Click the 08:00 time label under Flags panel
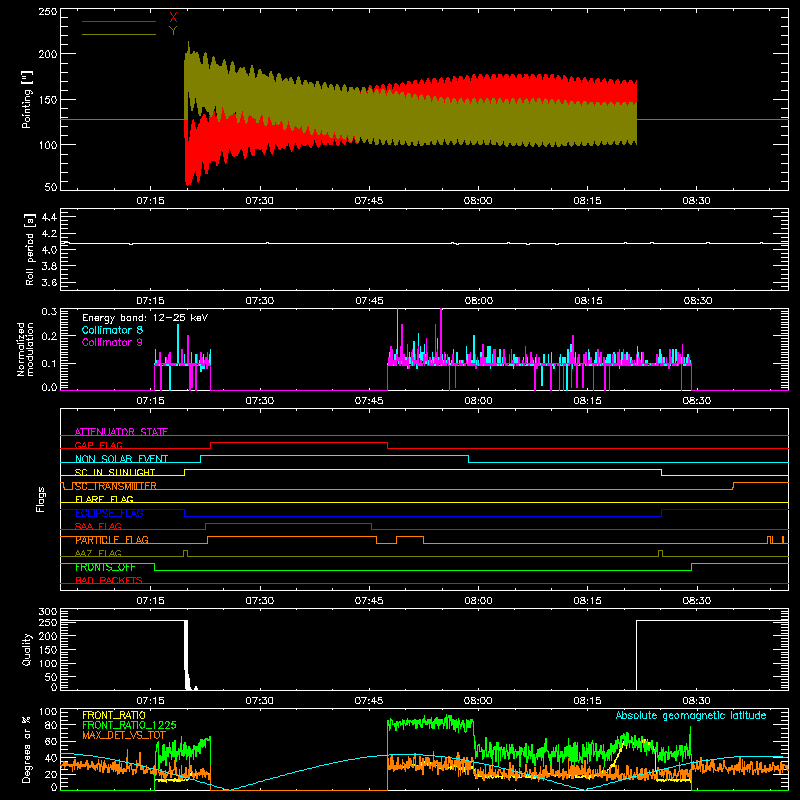Screen dimensions: 800x800 point(478,601)
